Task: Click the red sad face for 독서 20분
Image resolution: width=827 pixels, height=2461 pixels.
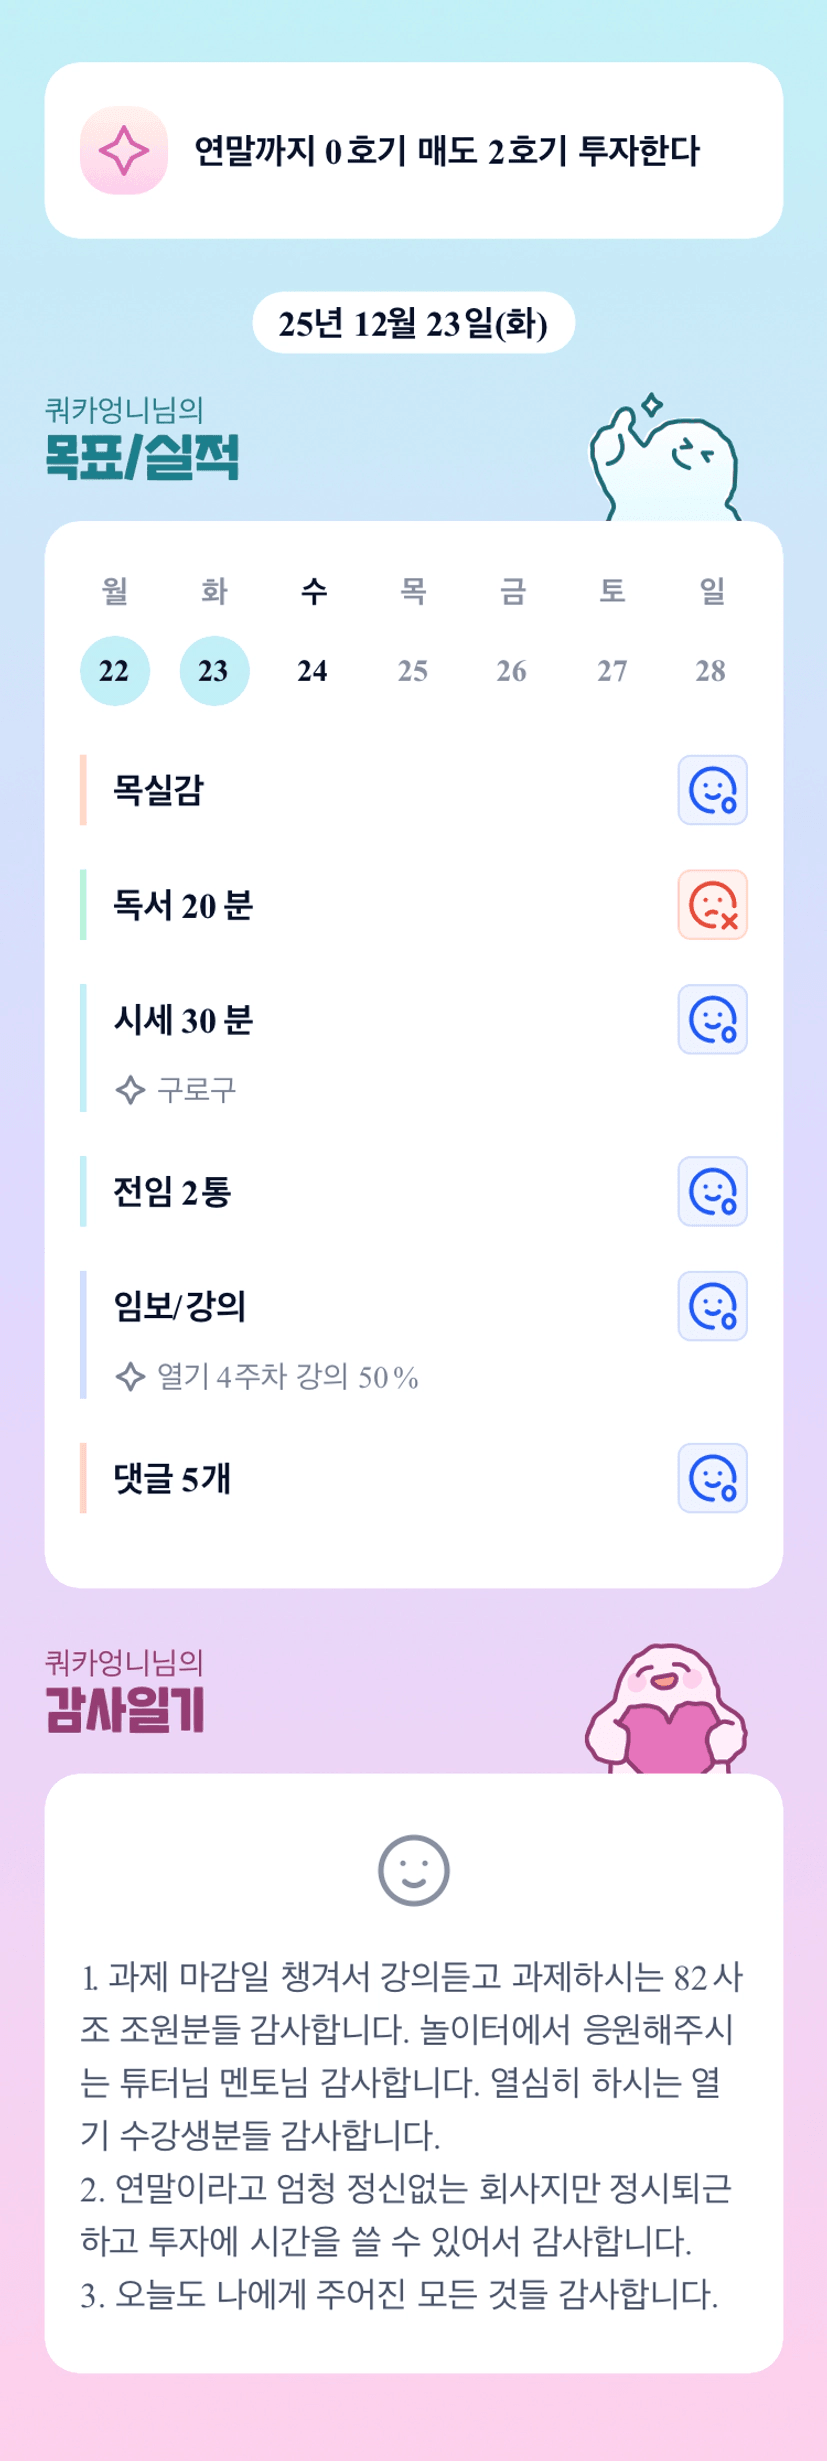Action: tap(712, 905)
